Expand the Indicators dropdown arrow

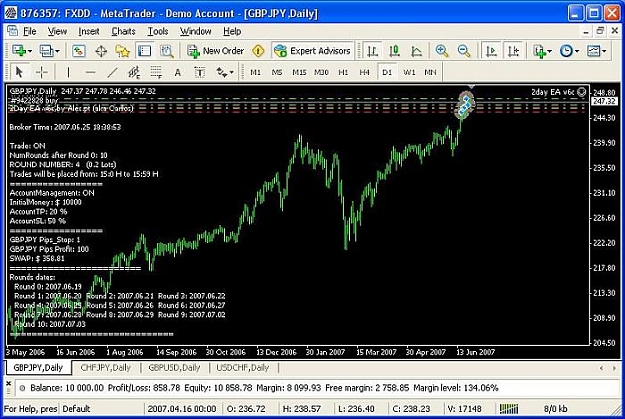coord(550,51)
